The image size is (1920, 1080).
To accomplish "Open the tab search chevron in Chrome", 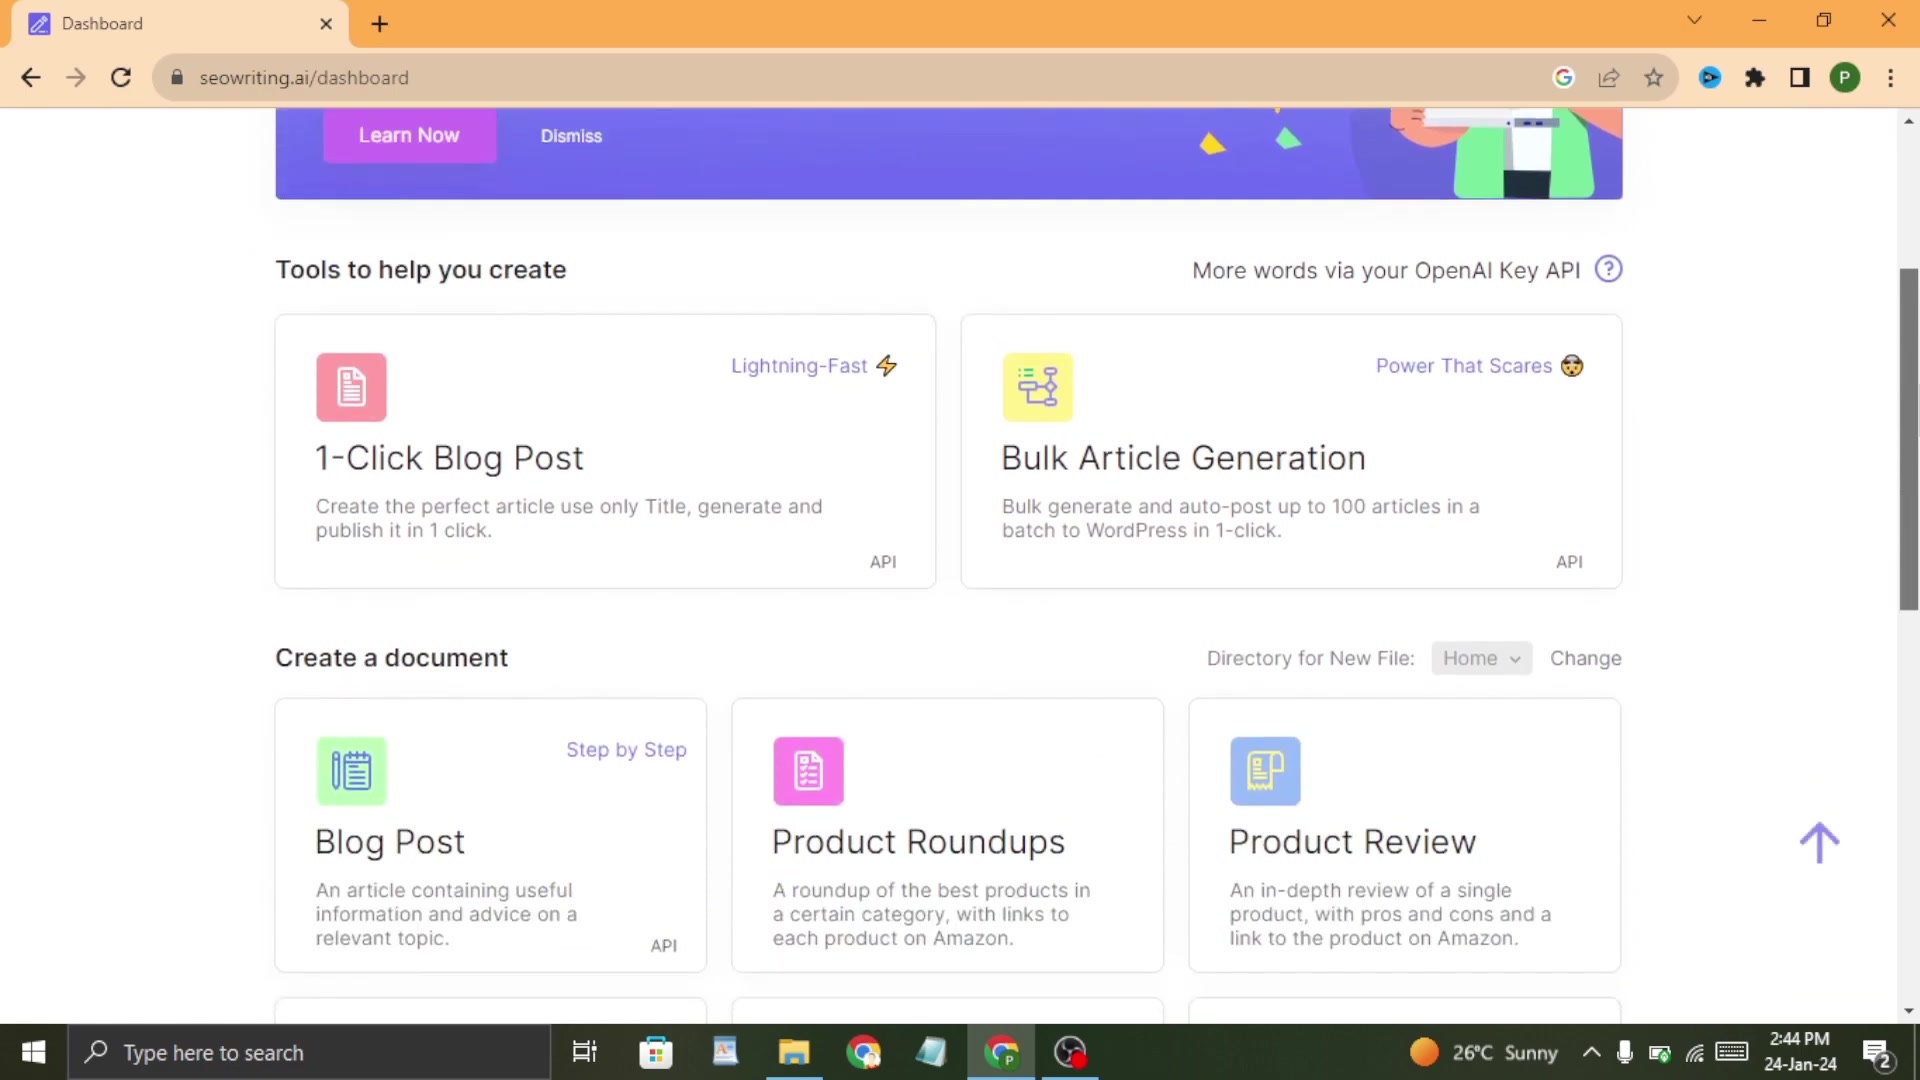I will [x=1694, y=20].
